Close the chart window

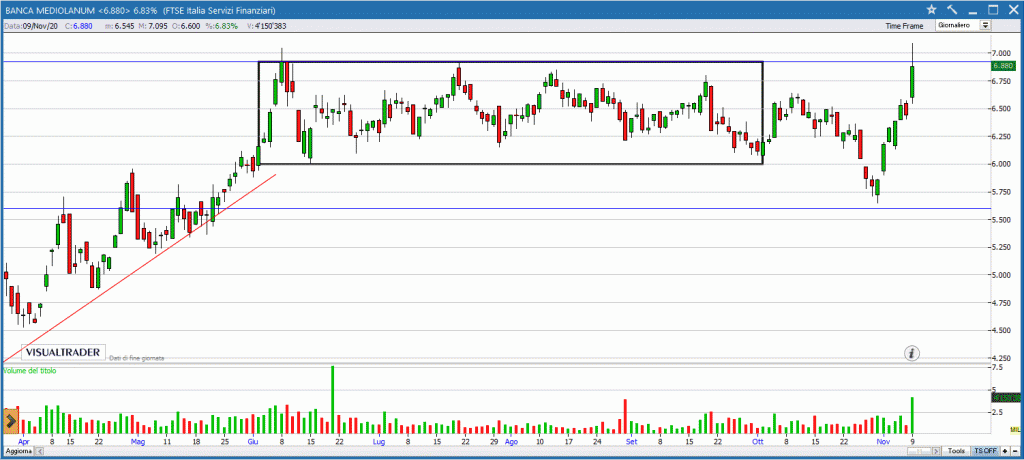point(1013,9)
